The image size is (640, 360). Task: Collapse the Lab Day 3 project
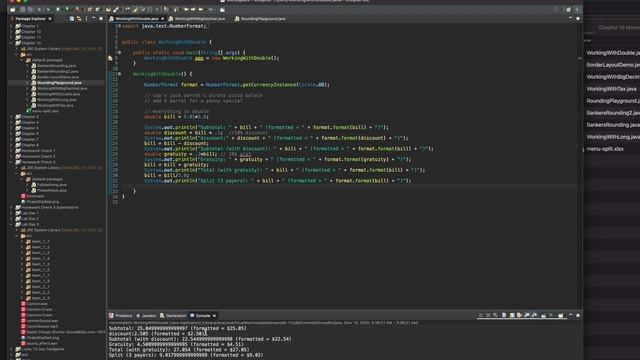[11, 224]
